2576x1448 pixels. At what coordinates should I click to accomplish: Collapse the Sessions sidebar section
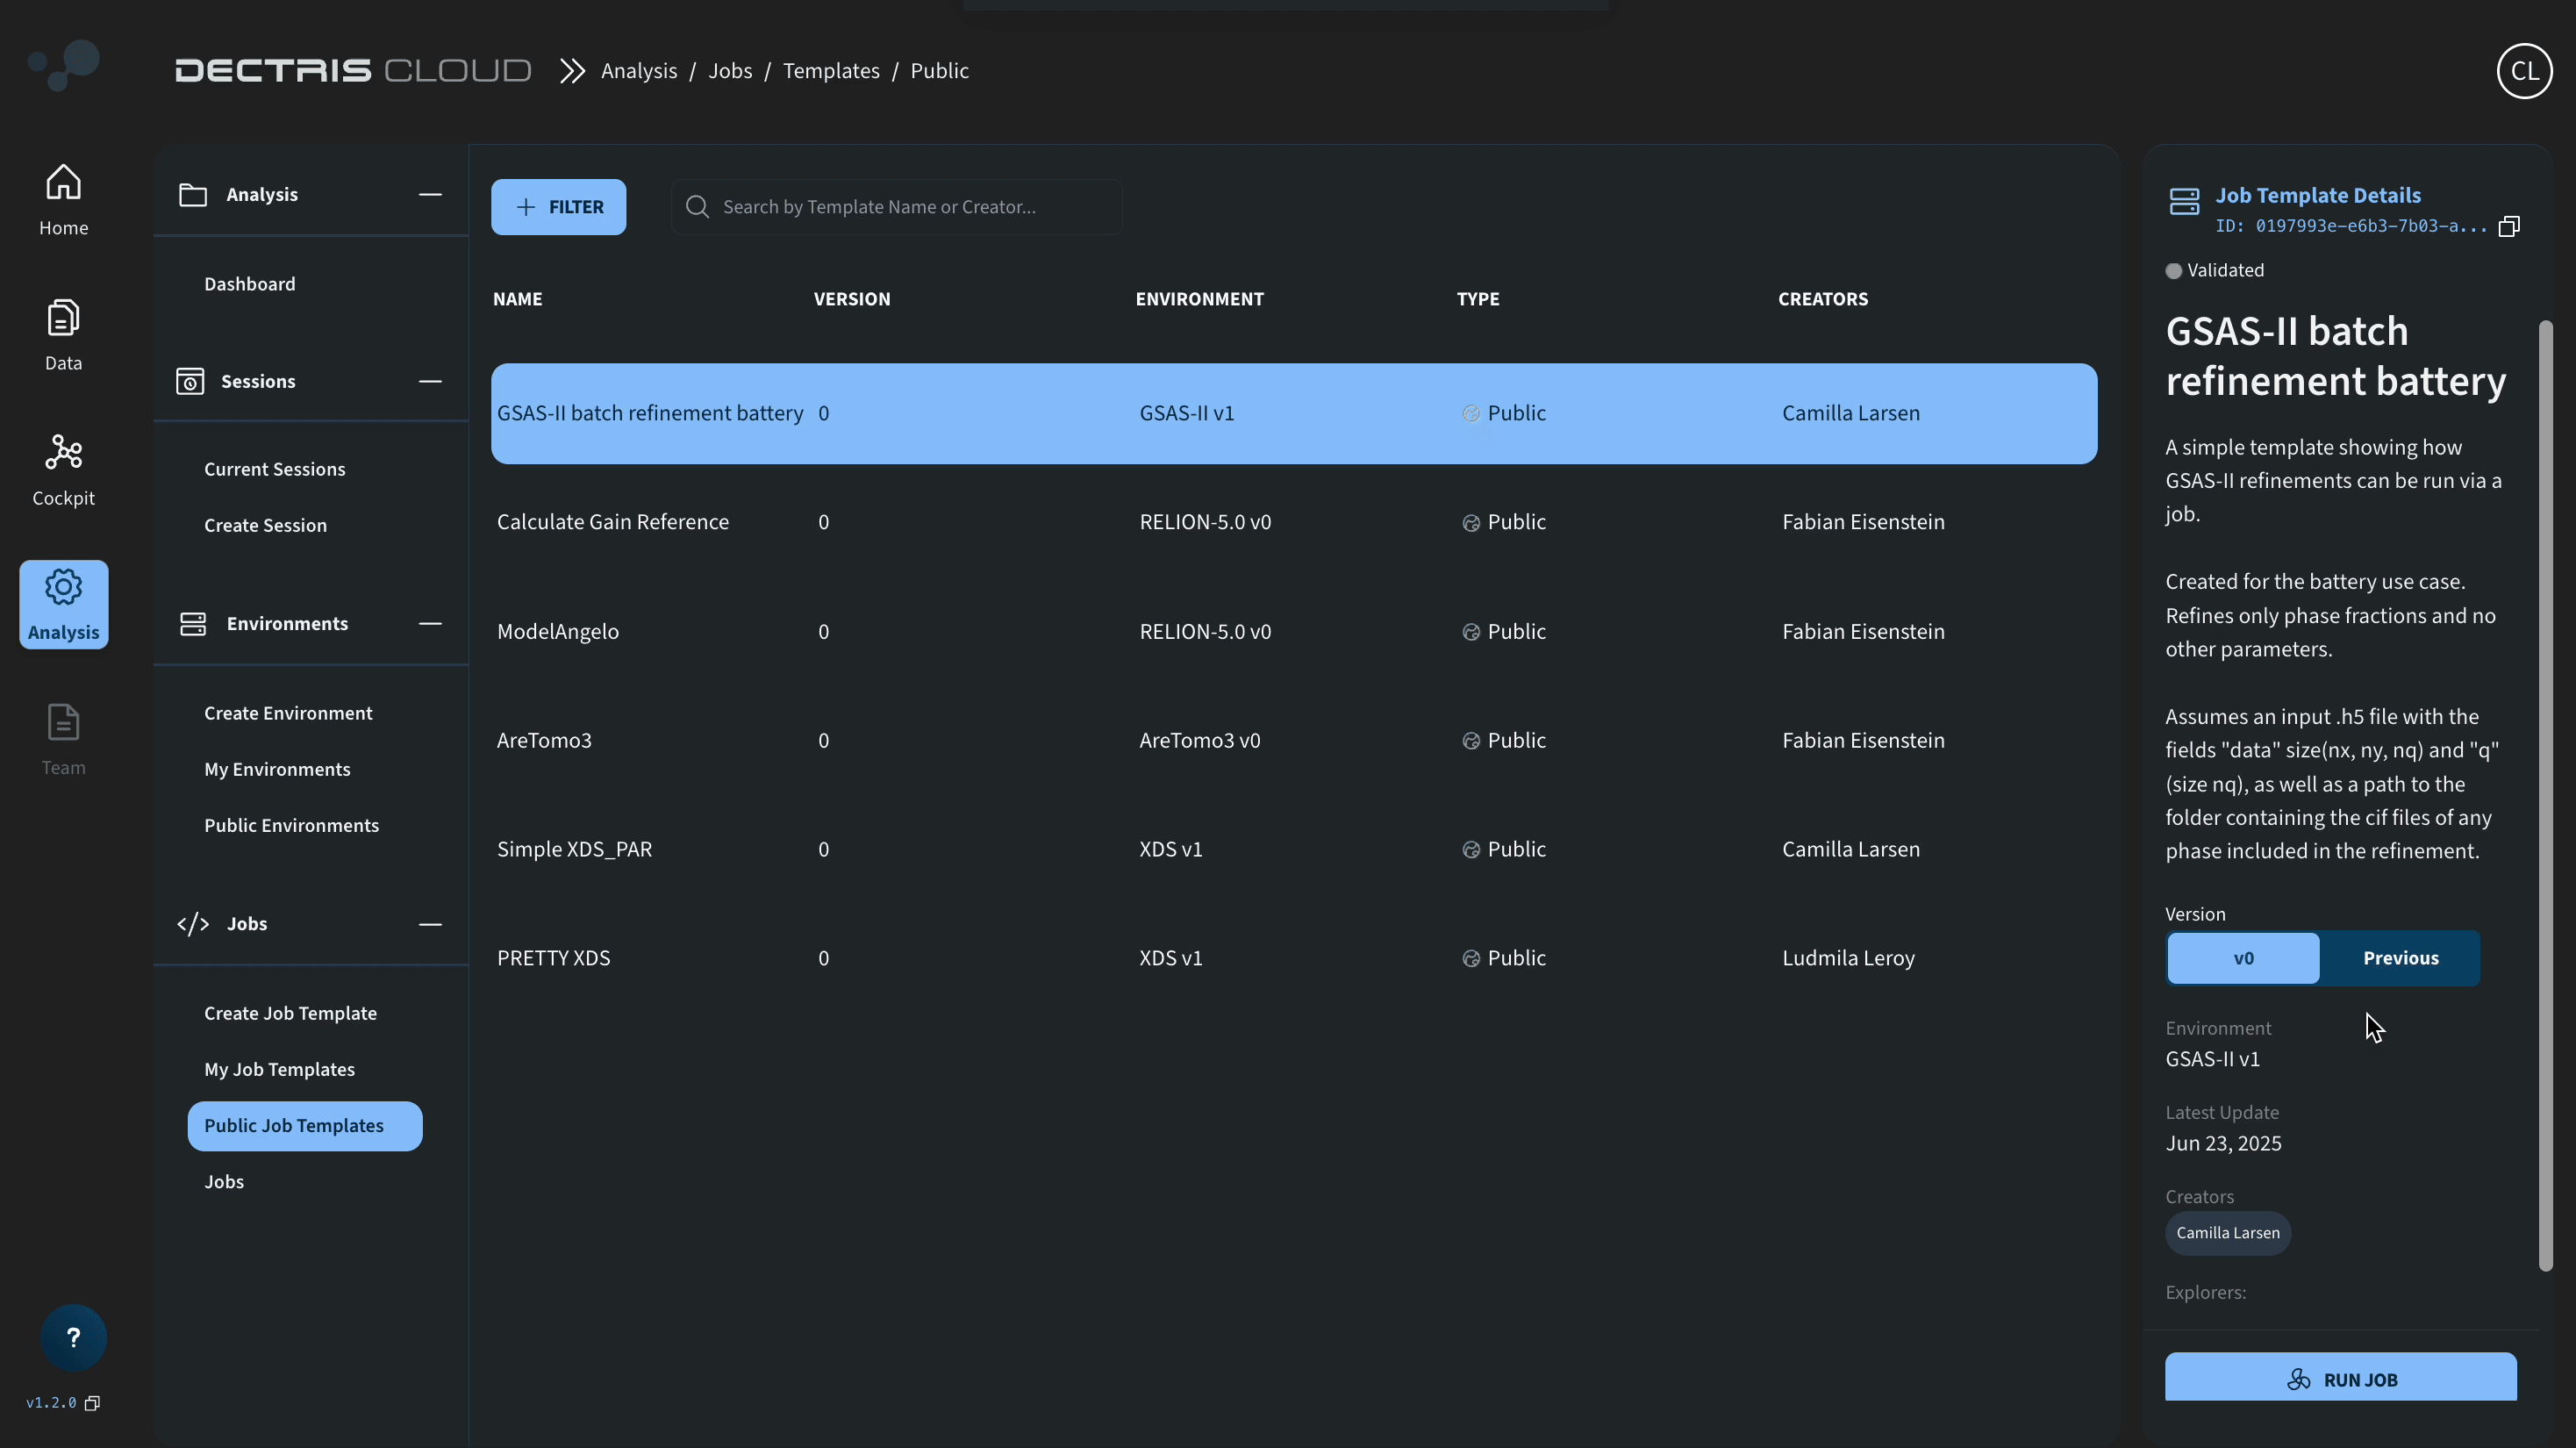[x=430, y=381]
